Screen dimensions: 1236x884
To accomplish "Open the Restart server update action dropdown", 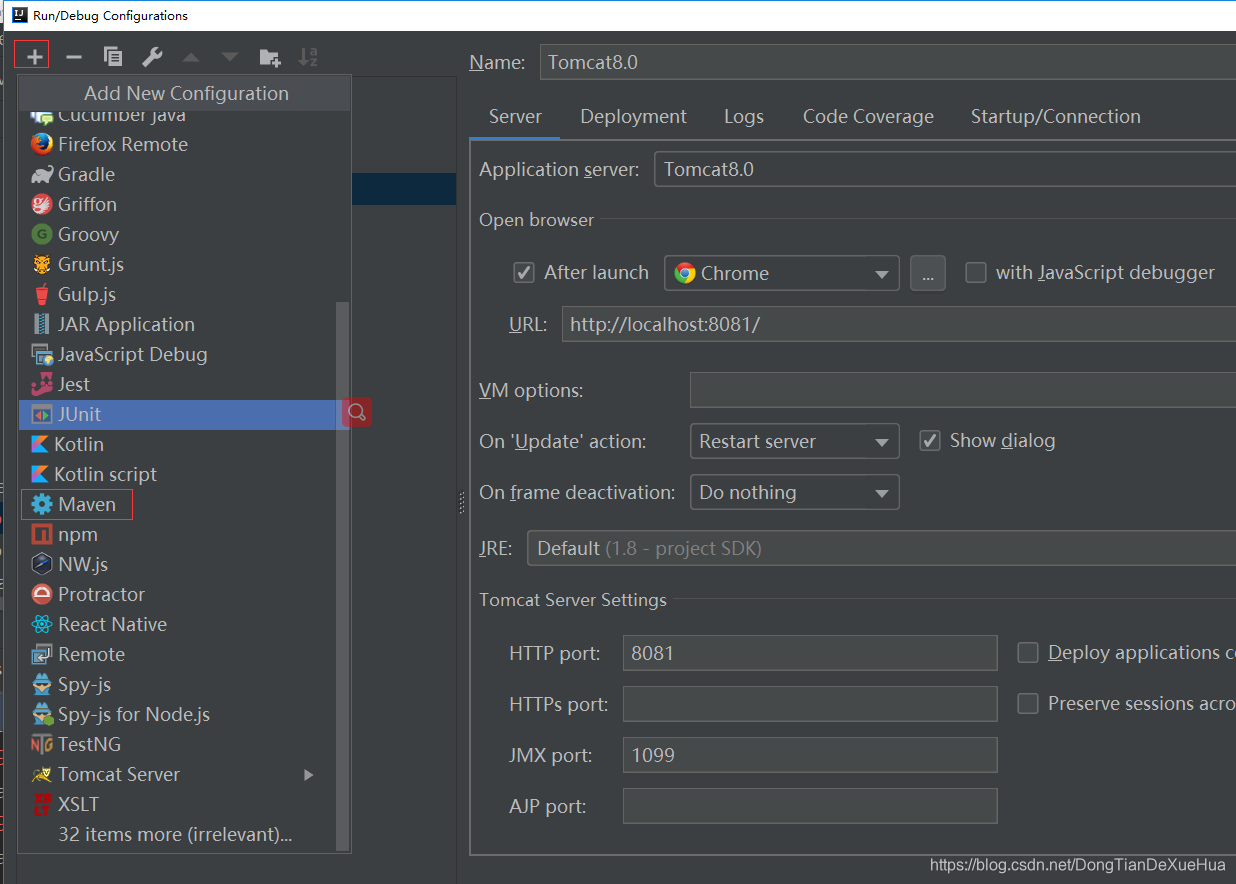I will tap(794, 441).
